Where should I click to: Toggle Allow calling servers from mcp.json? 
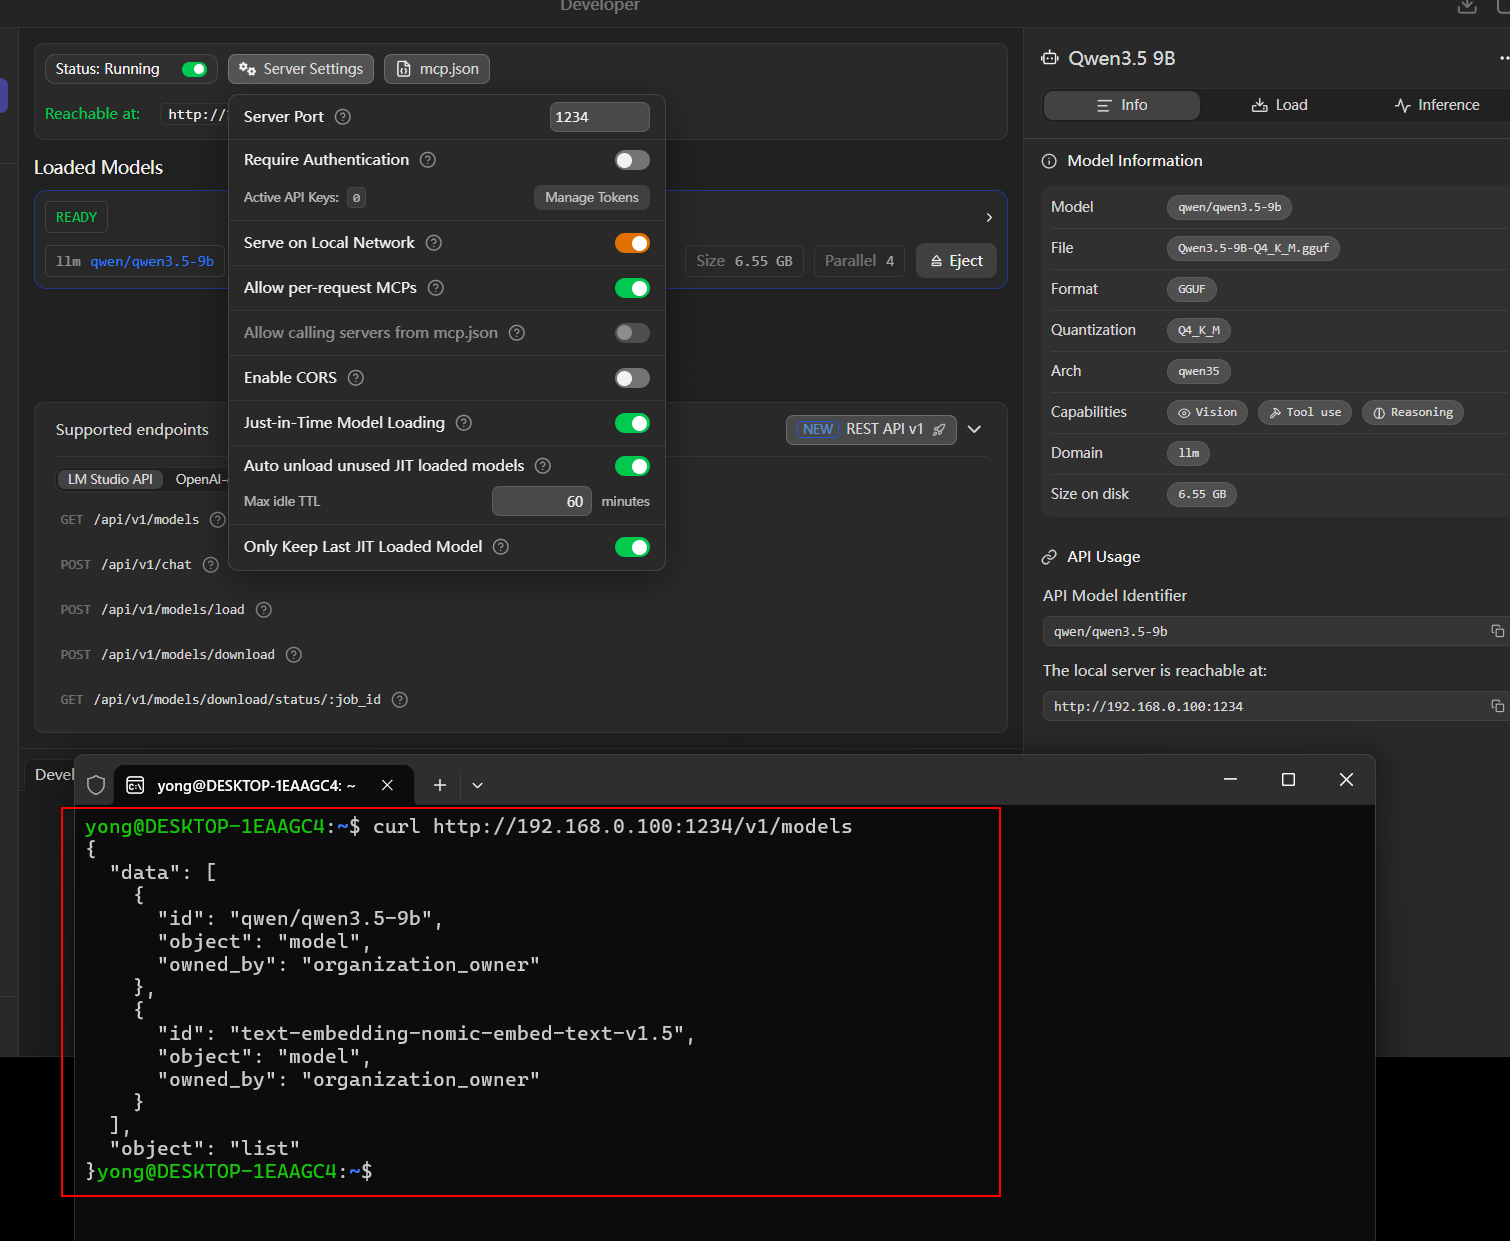(x=632, y=333)
